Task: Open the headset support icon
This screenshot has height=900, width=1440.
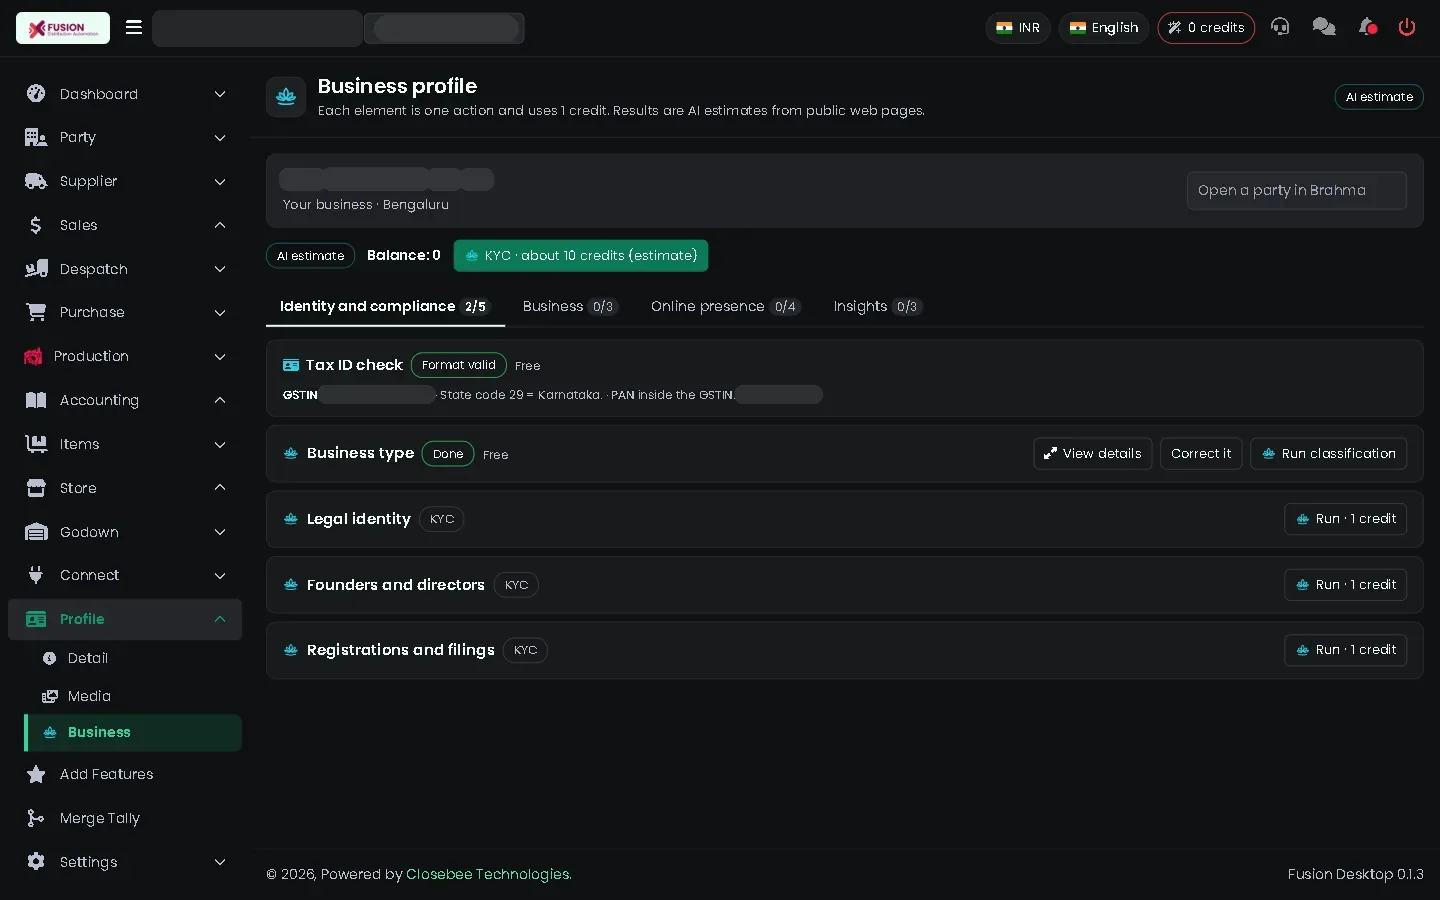Action: pos(1280,27)
